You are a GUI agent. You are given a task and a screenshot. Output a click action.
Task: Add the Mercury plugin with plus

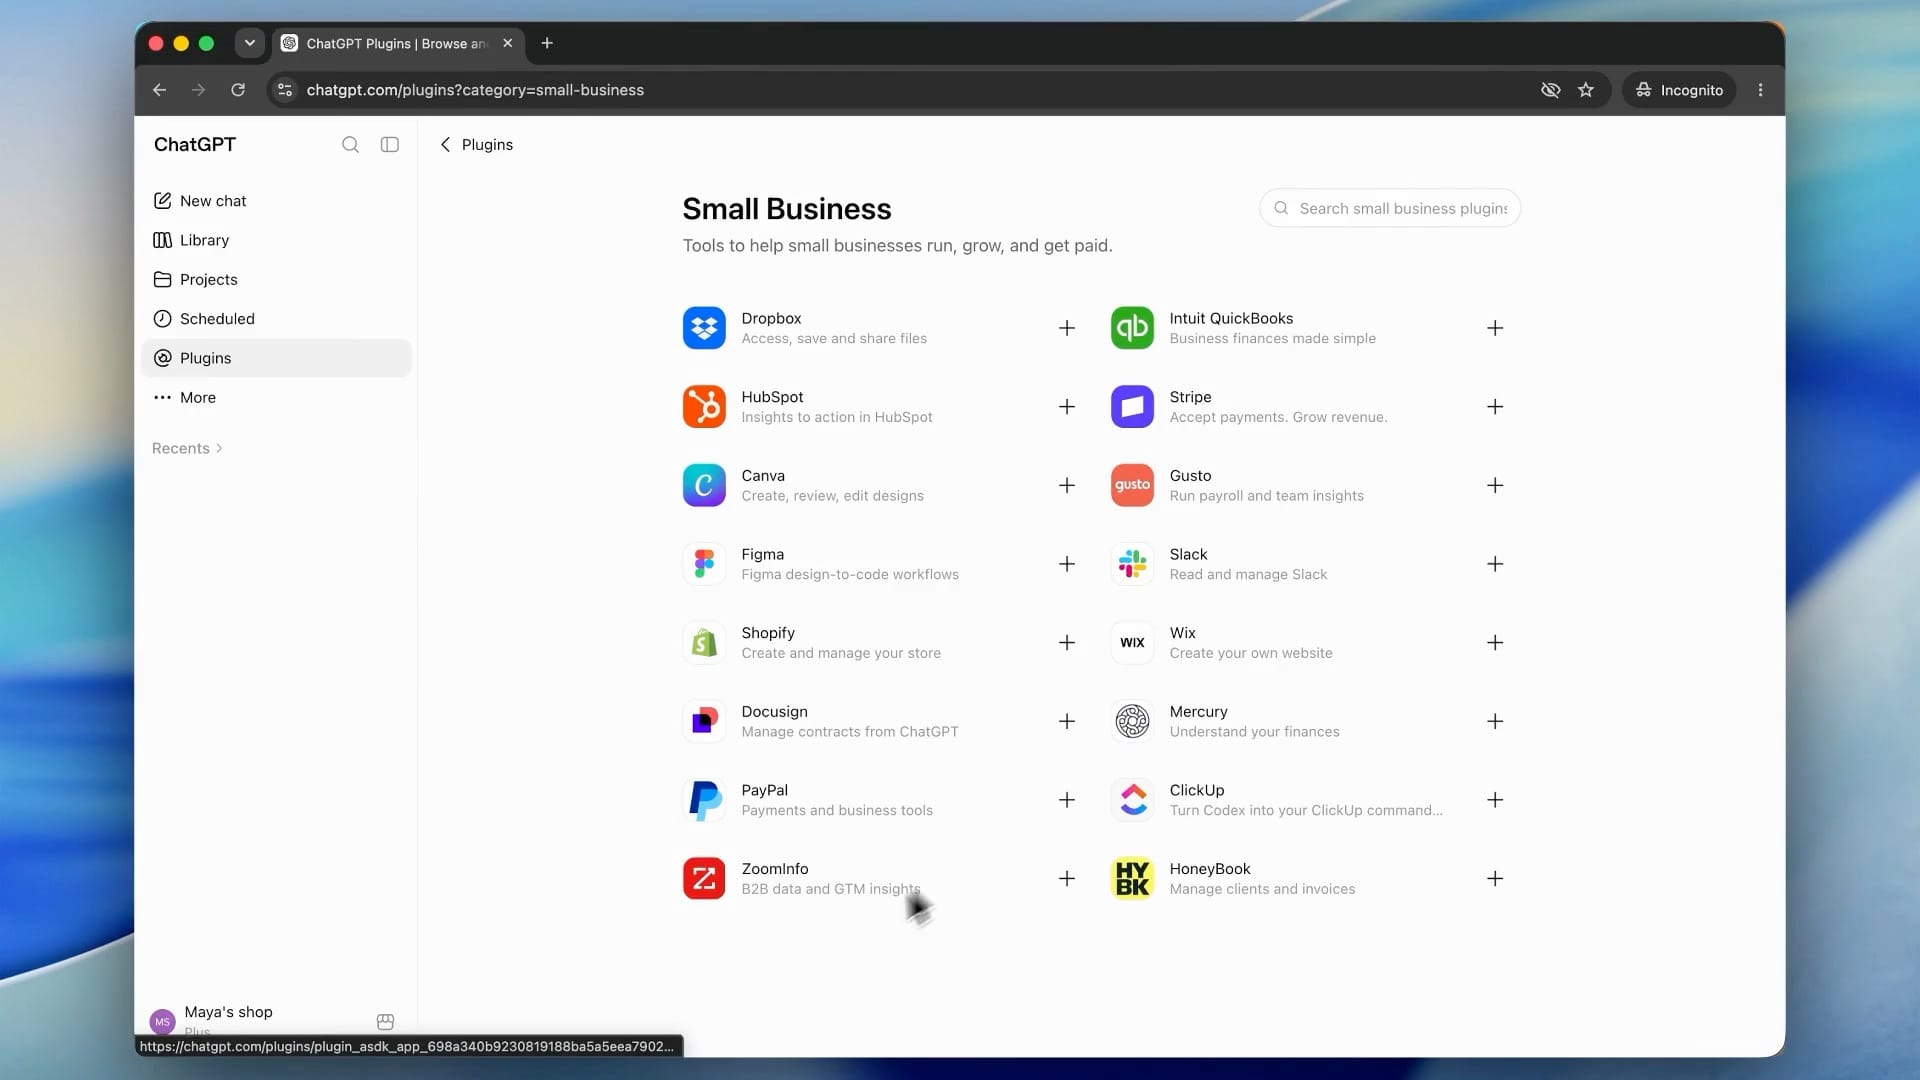tap(1495, 721)
